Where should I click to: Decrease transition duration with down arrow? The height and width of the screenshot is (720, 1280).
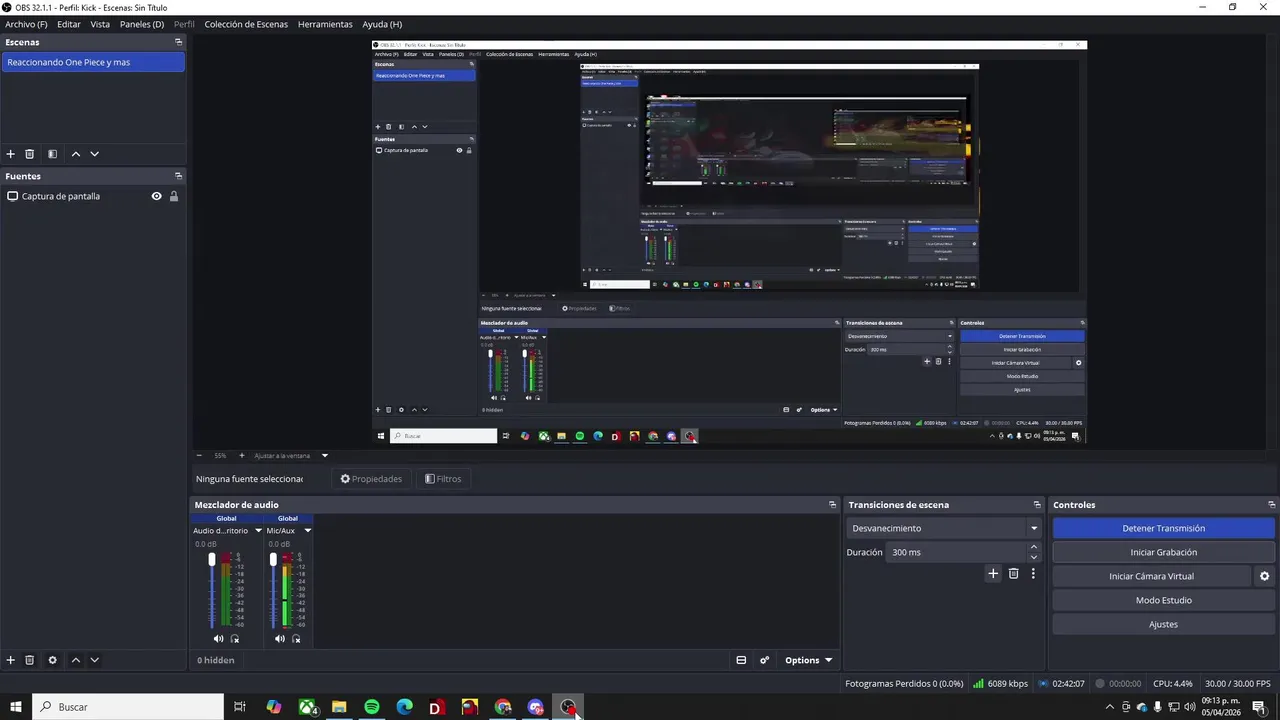click(1034, 557)
